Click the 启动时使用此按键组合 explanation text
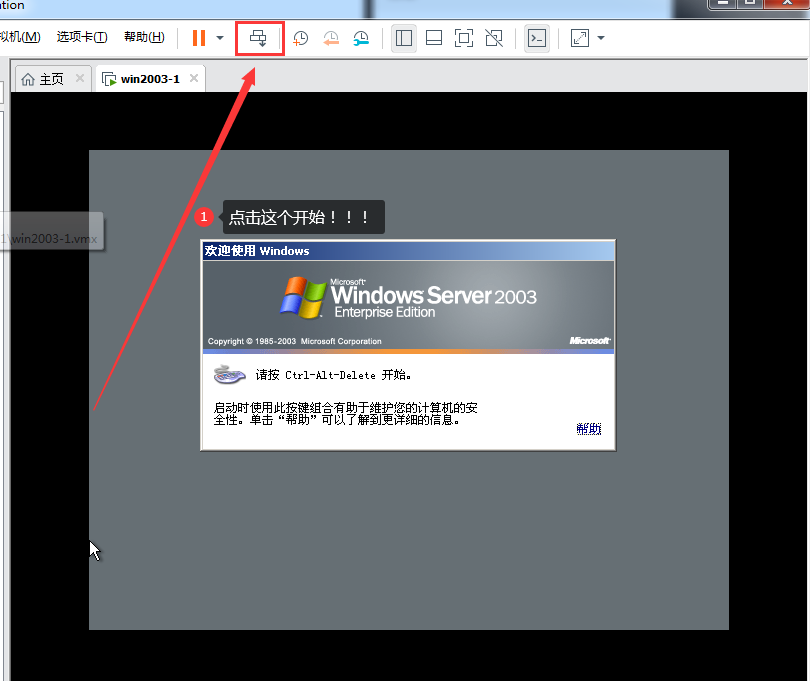Screen dimensions: 810x681 pyautogui.click(x=346, y=413)
